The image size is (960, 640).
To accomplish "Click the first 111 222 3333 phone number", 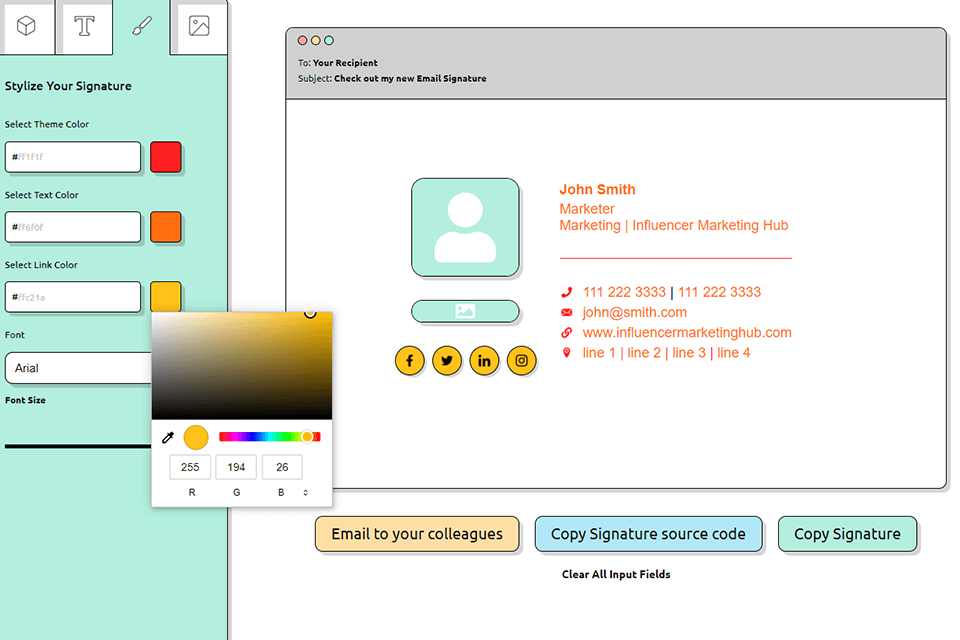I will (624, 292).
